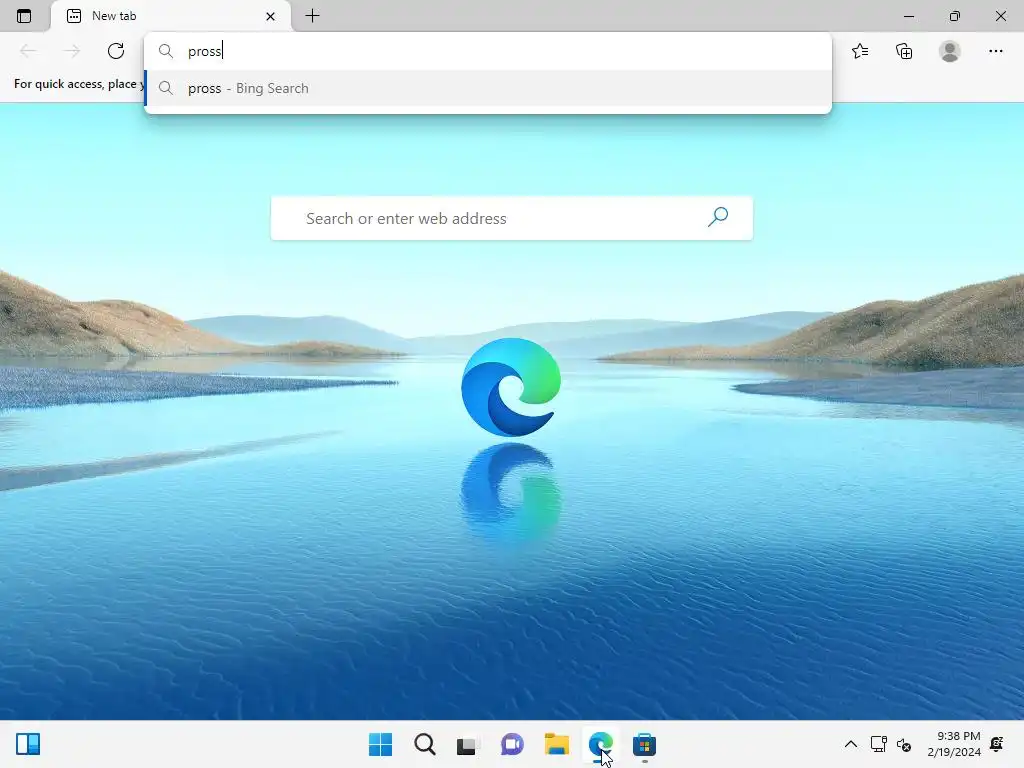
Task: Select the New tab browser tab
Action: (171, 16)
